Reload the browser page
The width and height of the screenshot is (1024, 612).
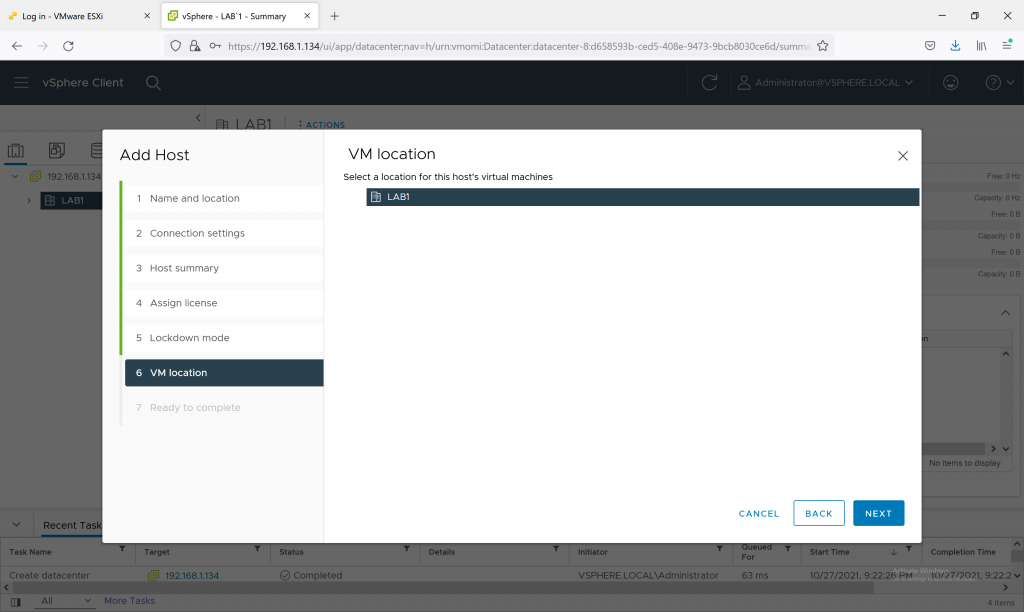[68, 46]
